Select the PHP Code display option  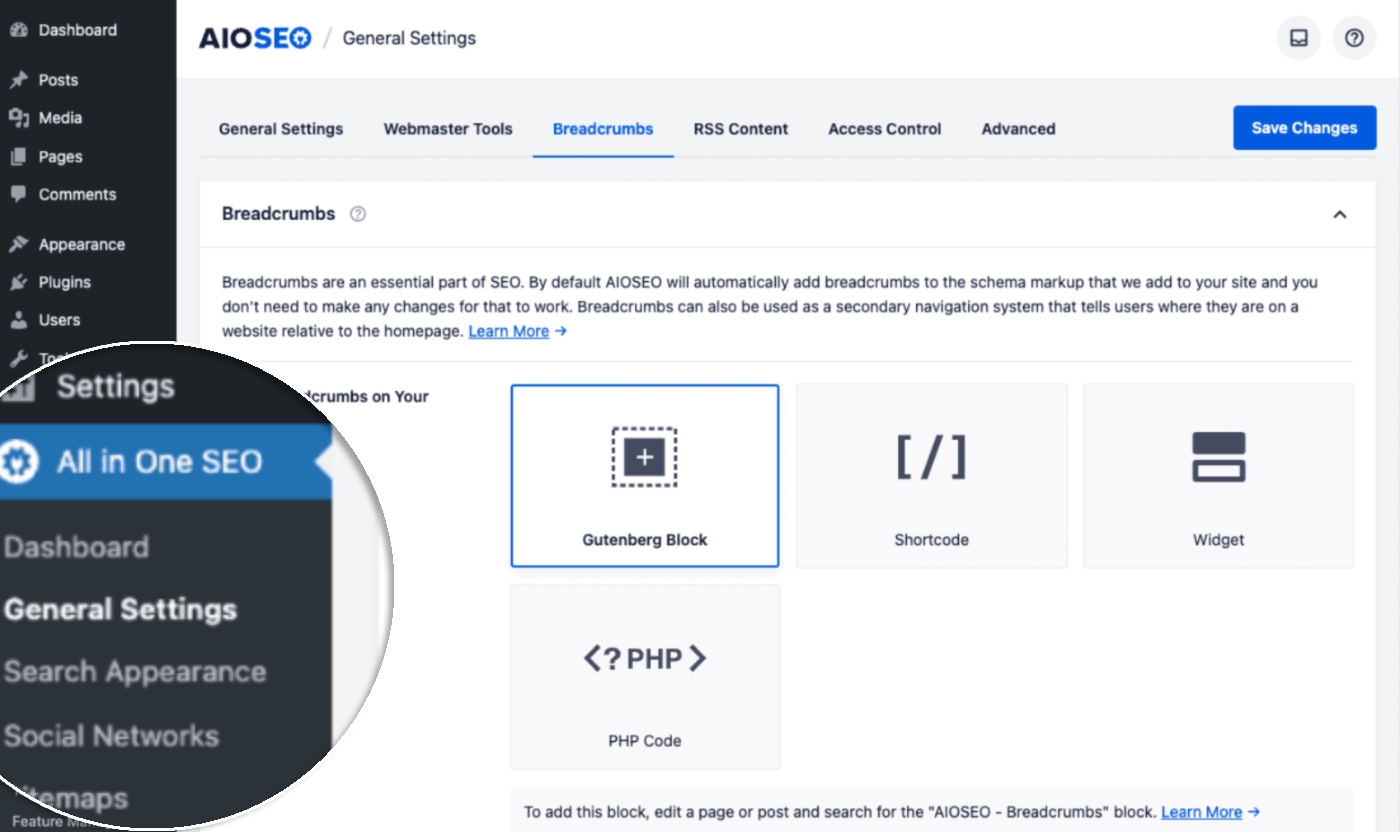645,677
